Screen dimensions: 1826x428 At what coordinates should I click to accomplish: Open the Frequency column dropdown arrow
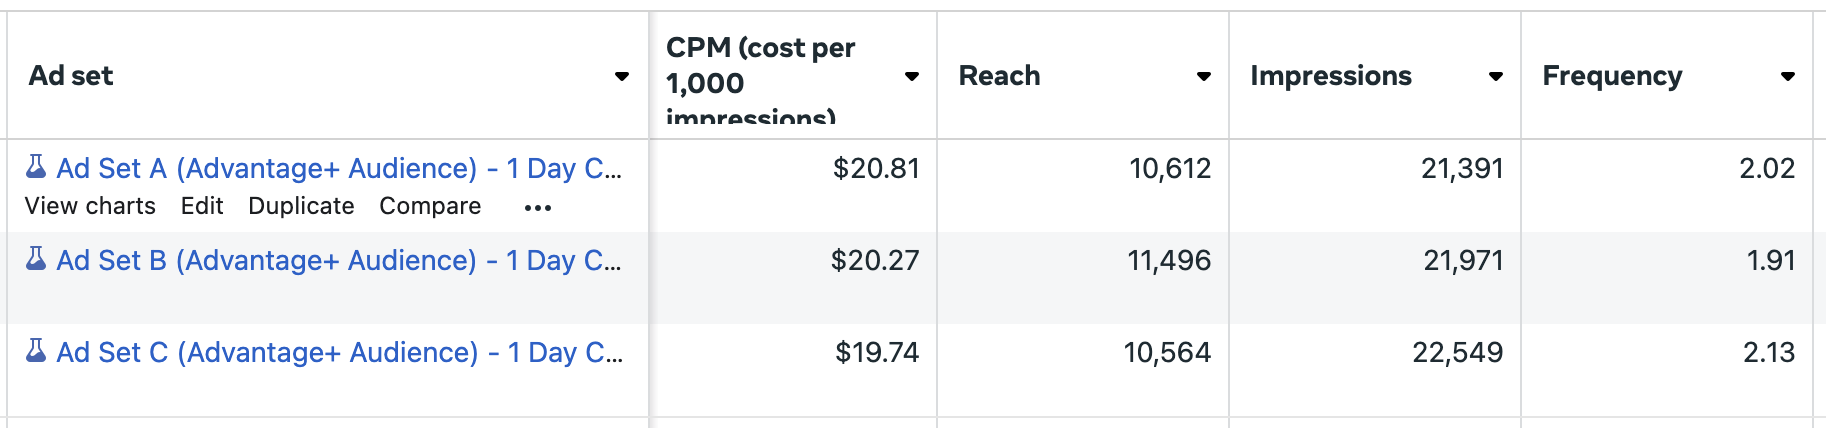[1788, 76]
